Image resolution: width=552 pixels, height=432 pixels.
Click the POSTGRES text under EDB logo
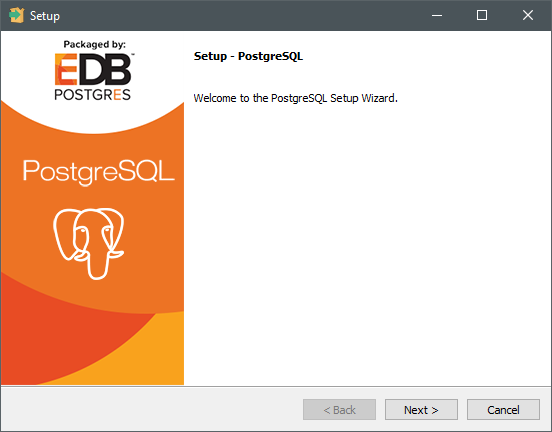93,95
